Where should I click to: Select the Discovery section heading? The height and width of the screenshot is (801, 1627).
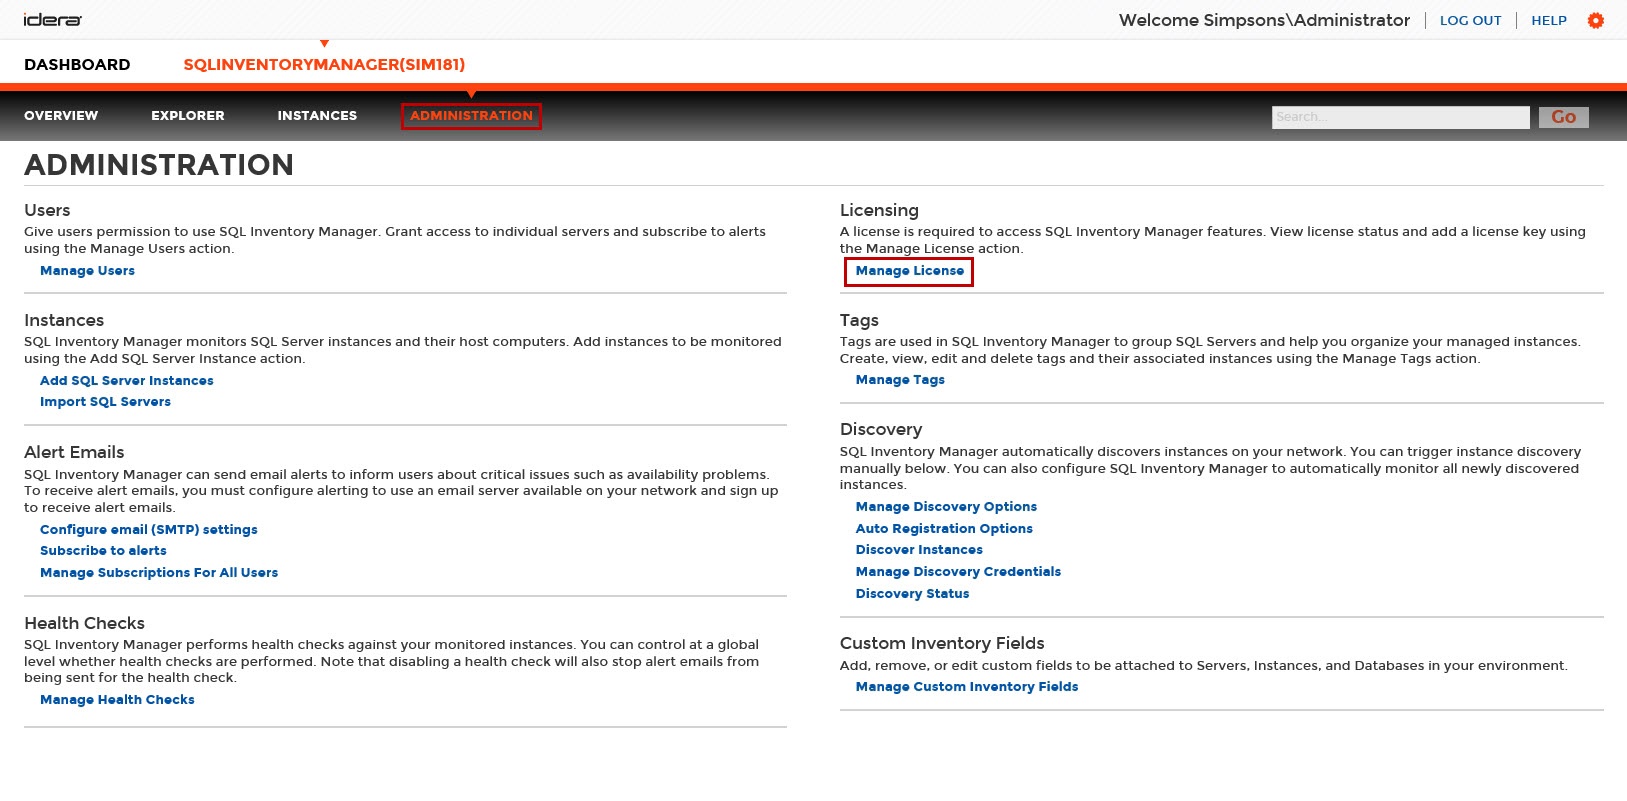pos(881,429)
